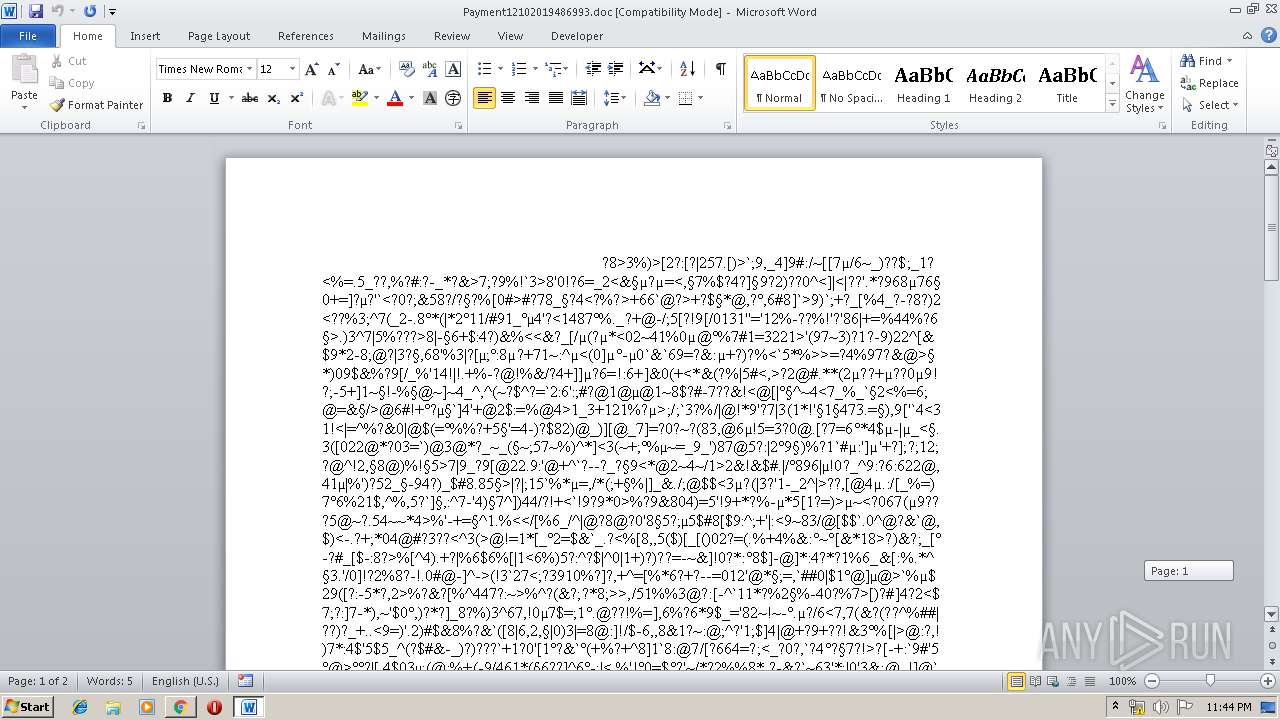The height and width of the screenshot is (720, 1280).
Task: Click the Redo icon in Quick Access Toolbar
Action: click(90, 11)
